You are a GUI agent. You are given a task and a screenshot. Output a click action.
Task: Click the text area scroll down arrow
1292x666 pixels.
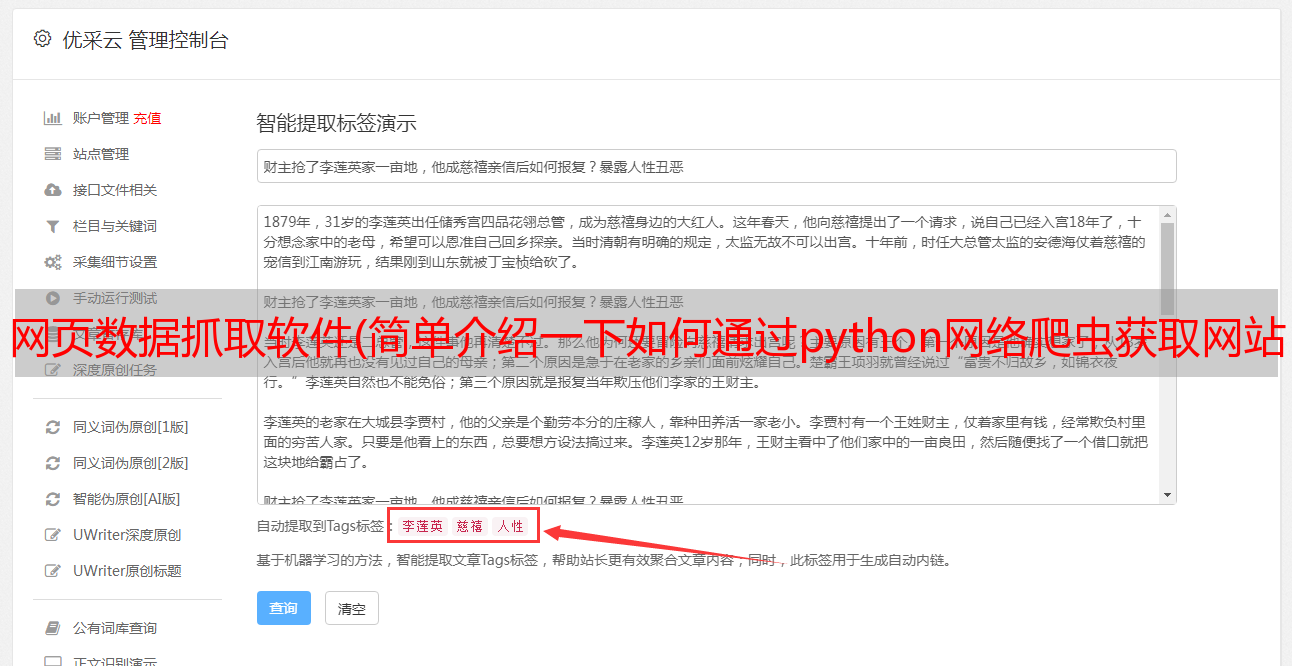click(x=1167, y=495)
